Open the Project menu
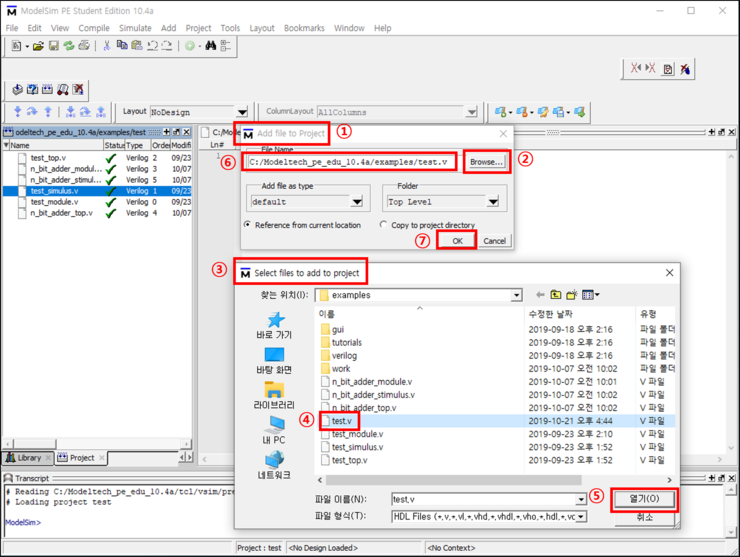 click(x=198, y=28)
